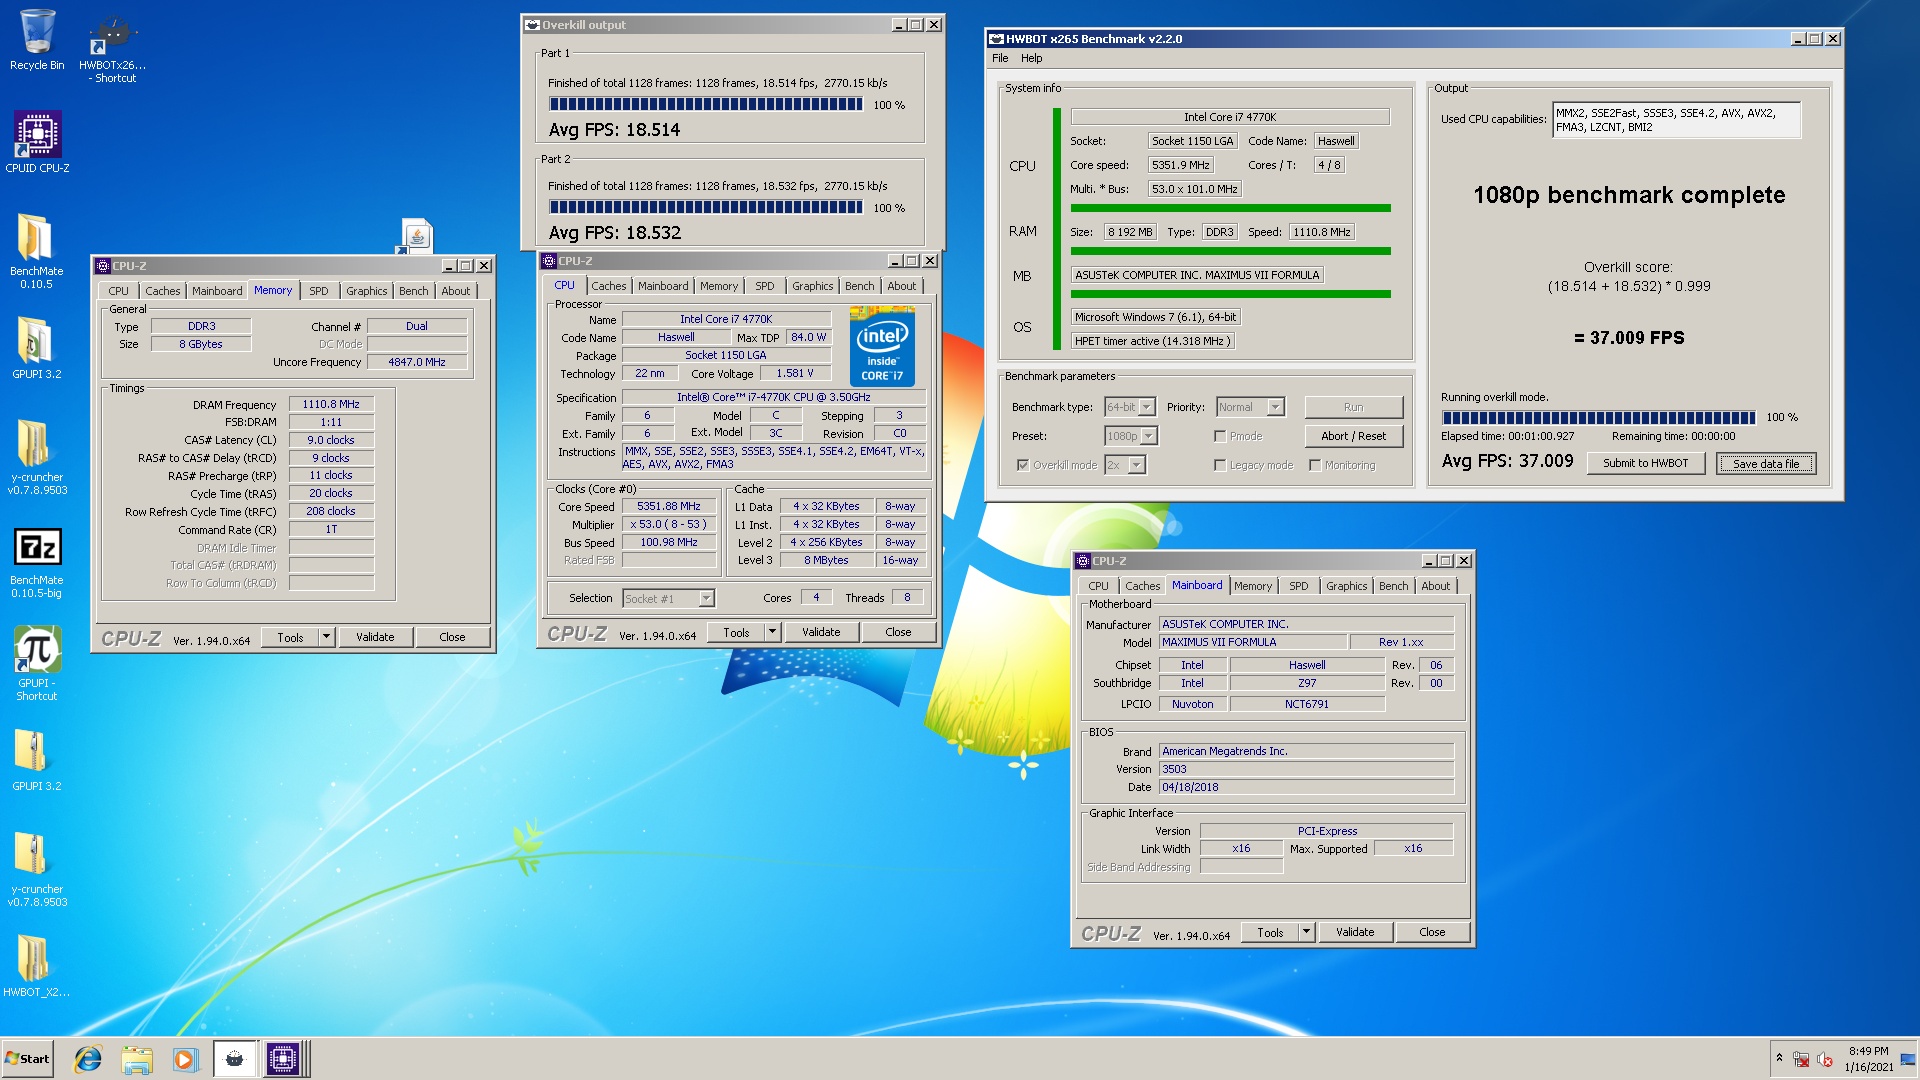Screen dimensions: 1920x1080
Task: Click Validate in CPU-Z Memory window
Action: tap(375, 637)
